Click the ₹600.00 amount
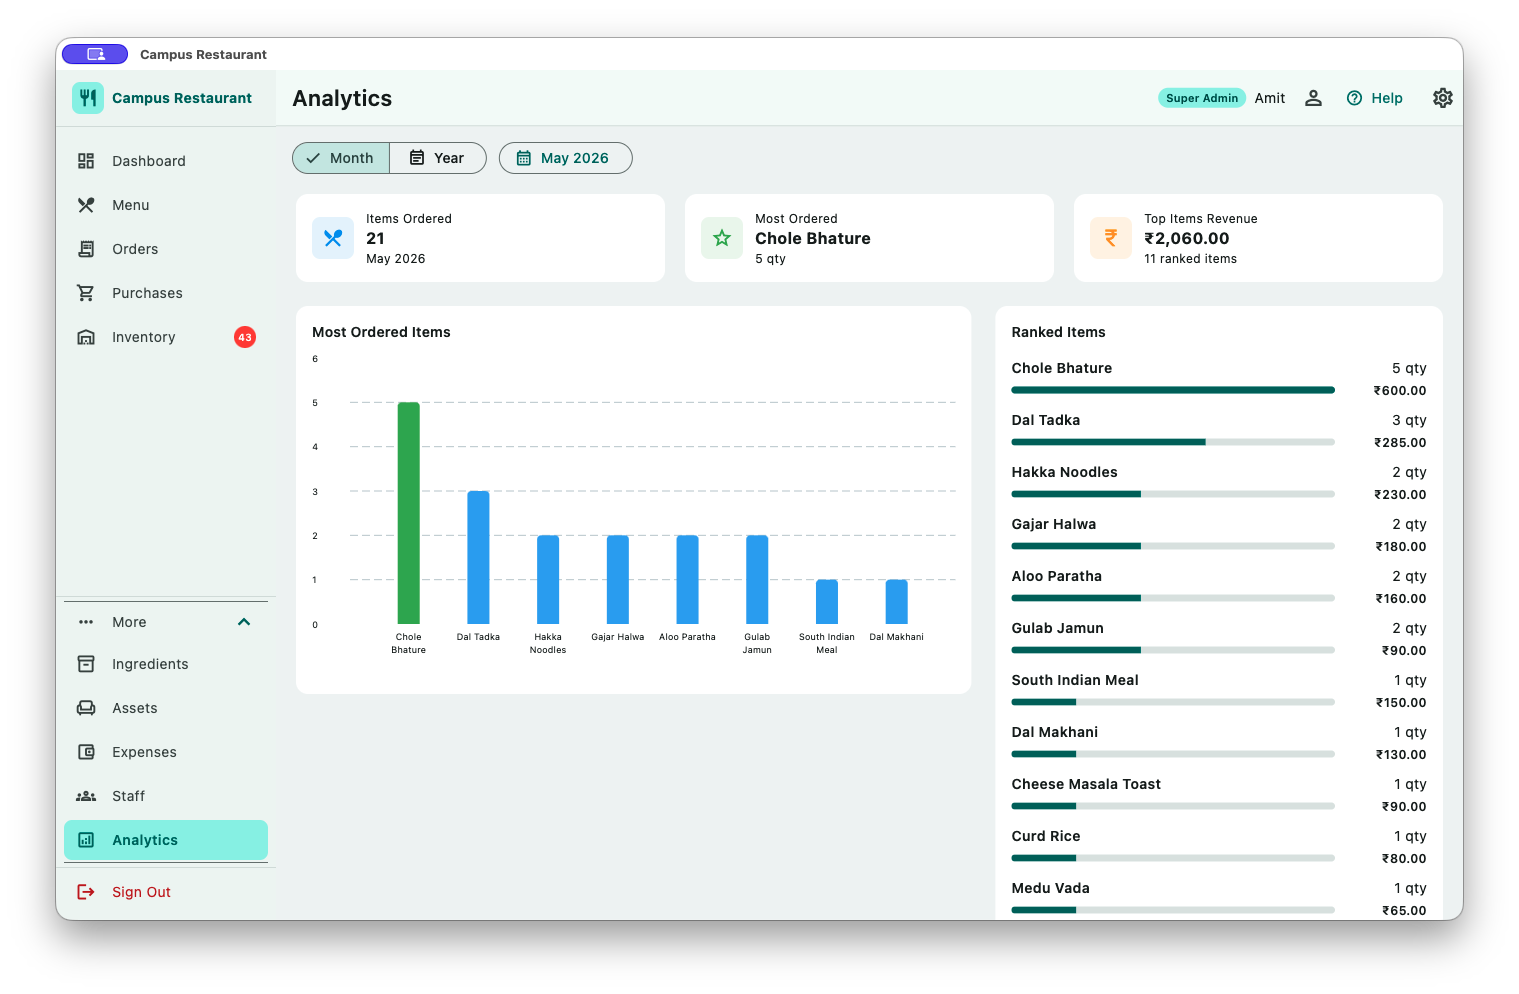 (1400, 391)
